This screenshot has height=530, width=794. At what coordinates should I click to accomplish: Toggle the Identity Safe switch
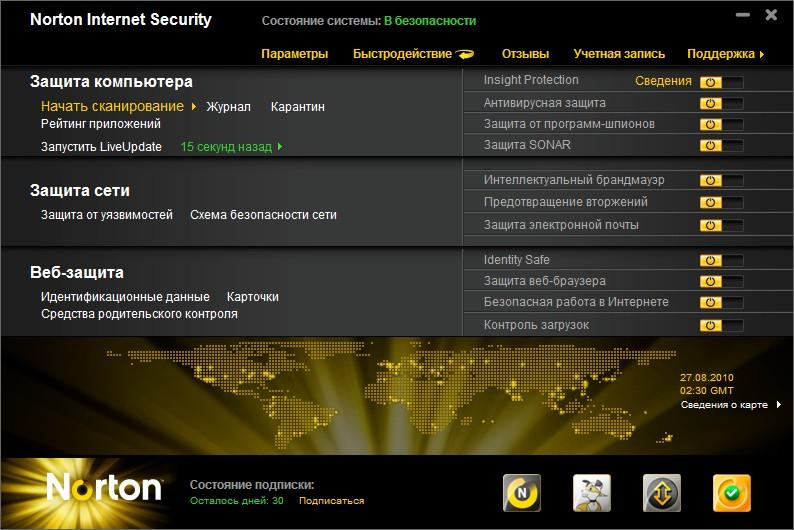(x=721, y=261)
